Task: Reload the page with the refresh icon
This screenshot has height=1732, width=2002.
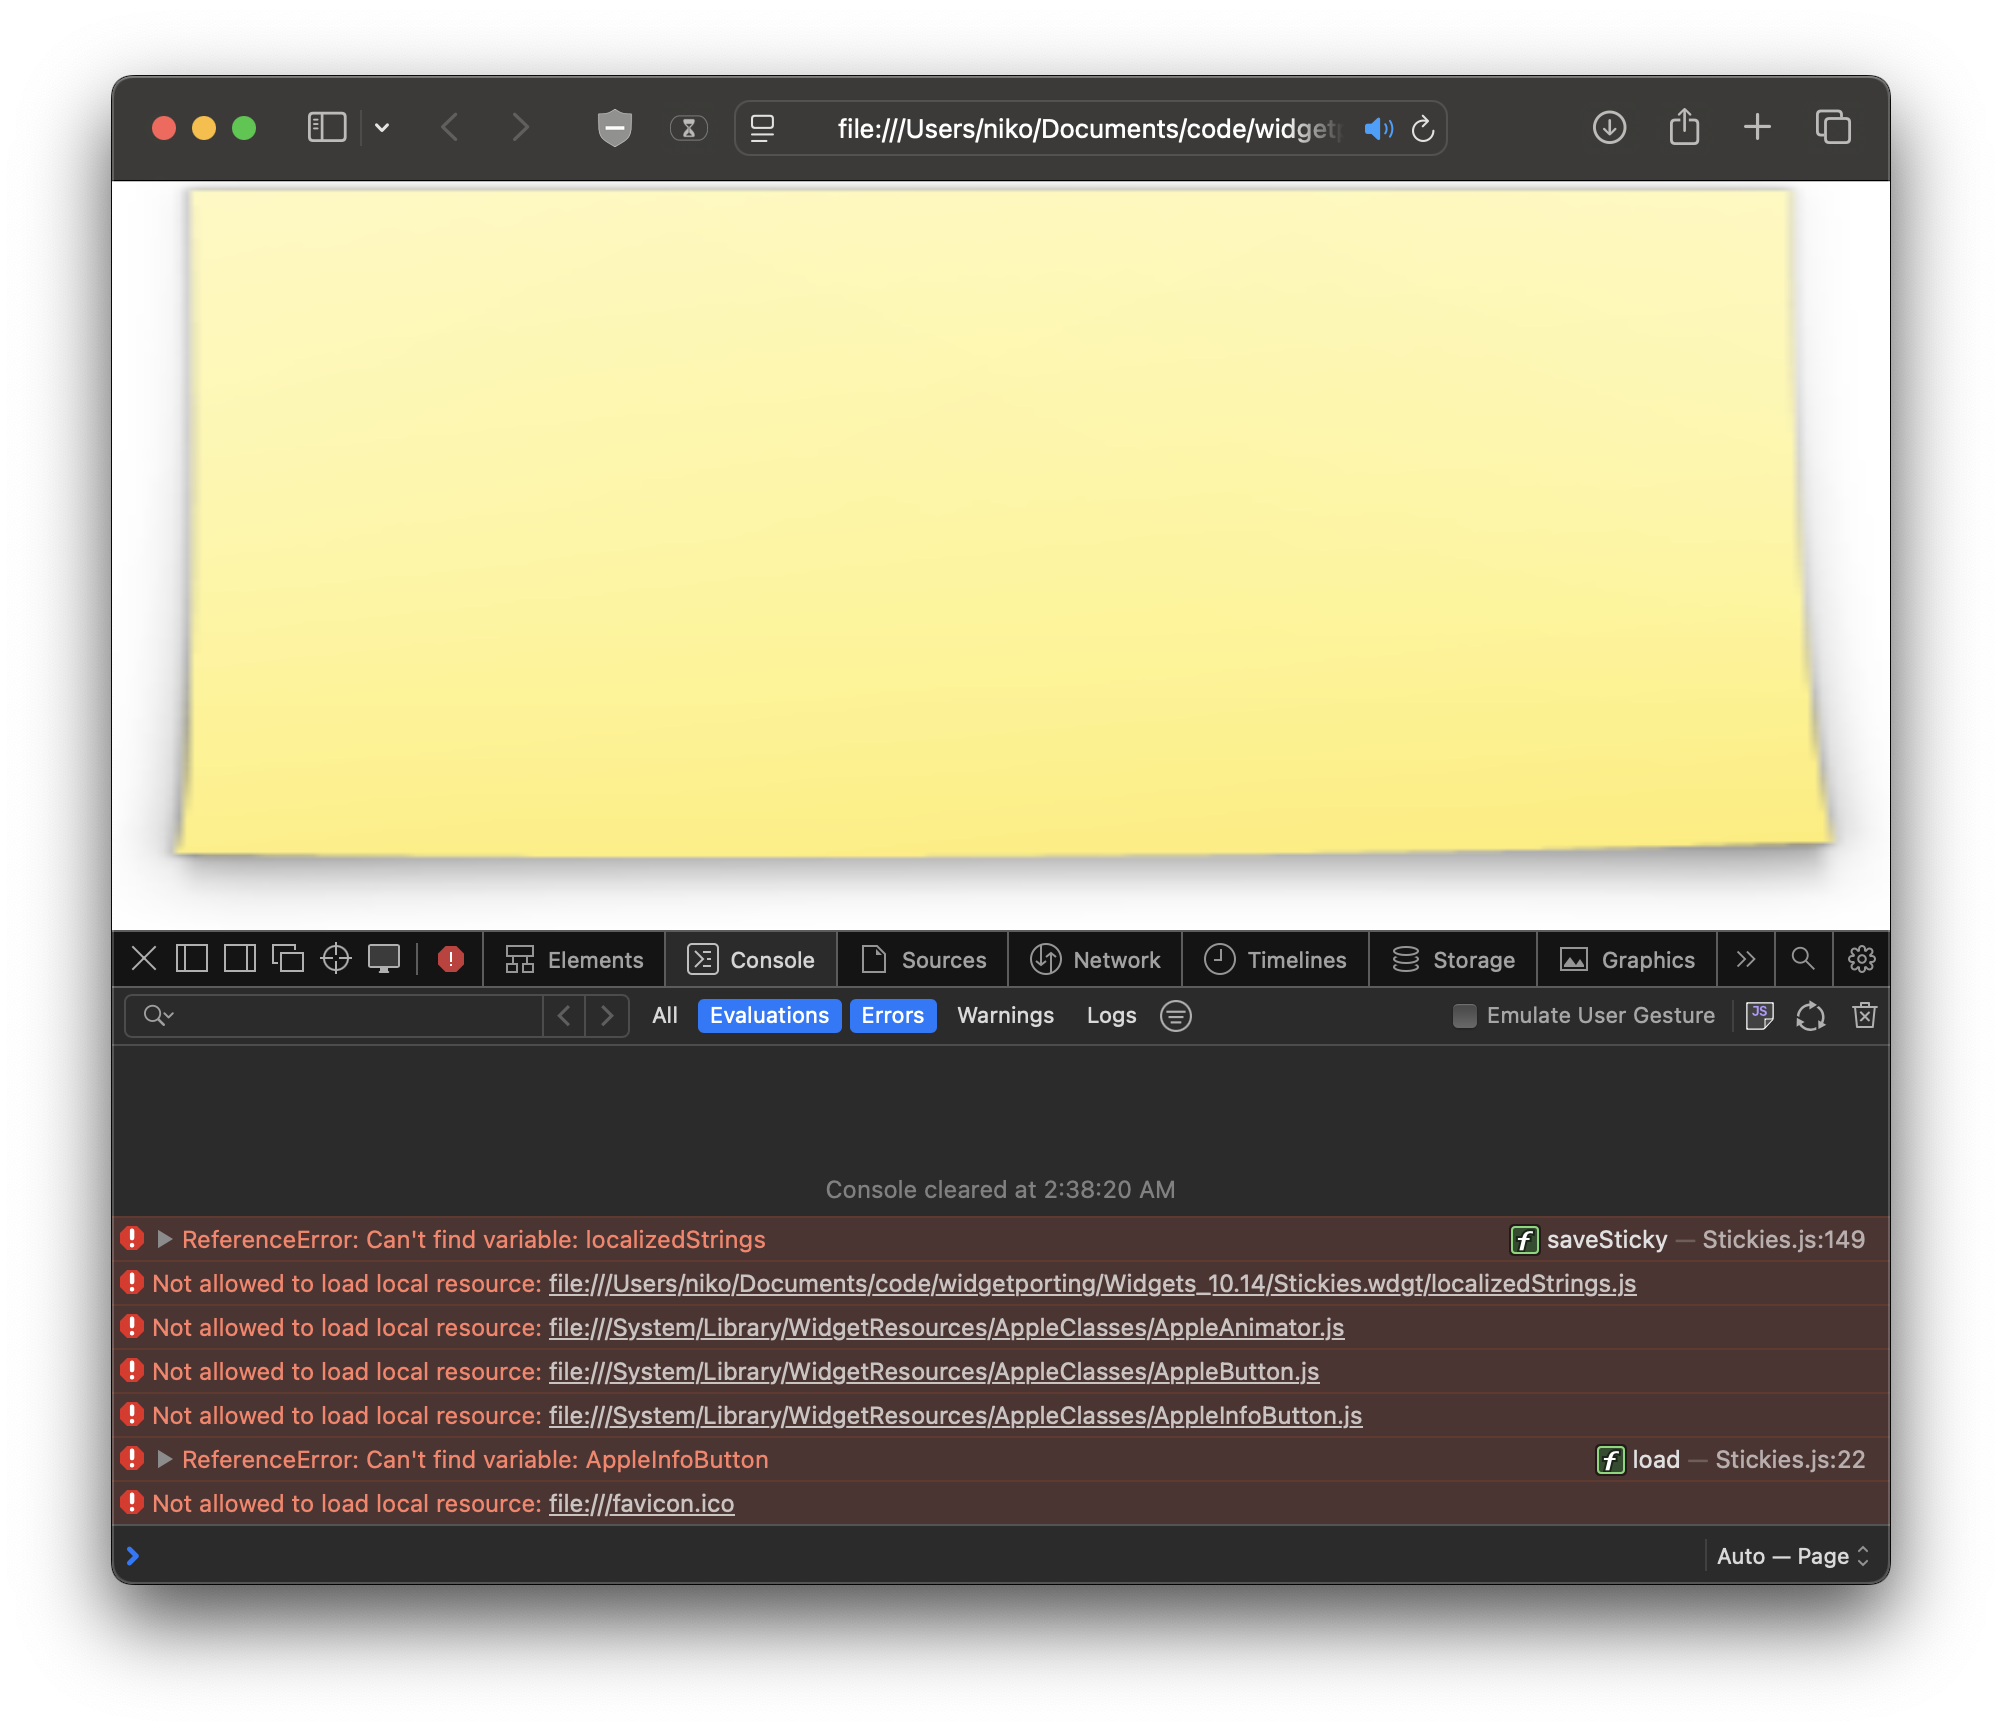Action: click(x=1423, y=129)
